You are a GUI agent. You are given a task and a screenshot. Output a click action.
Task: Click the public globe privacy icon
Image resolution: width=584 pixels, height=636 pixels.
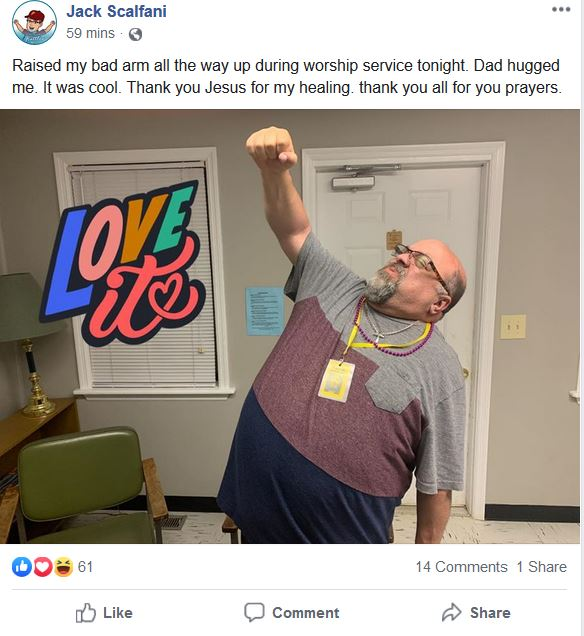point(135,34)
